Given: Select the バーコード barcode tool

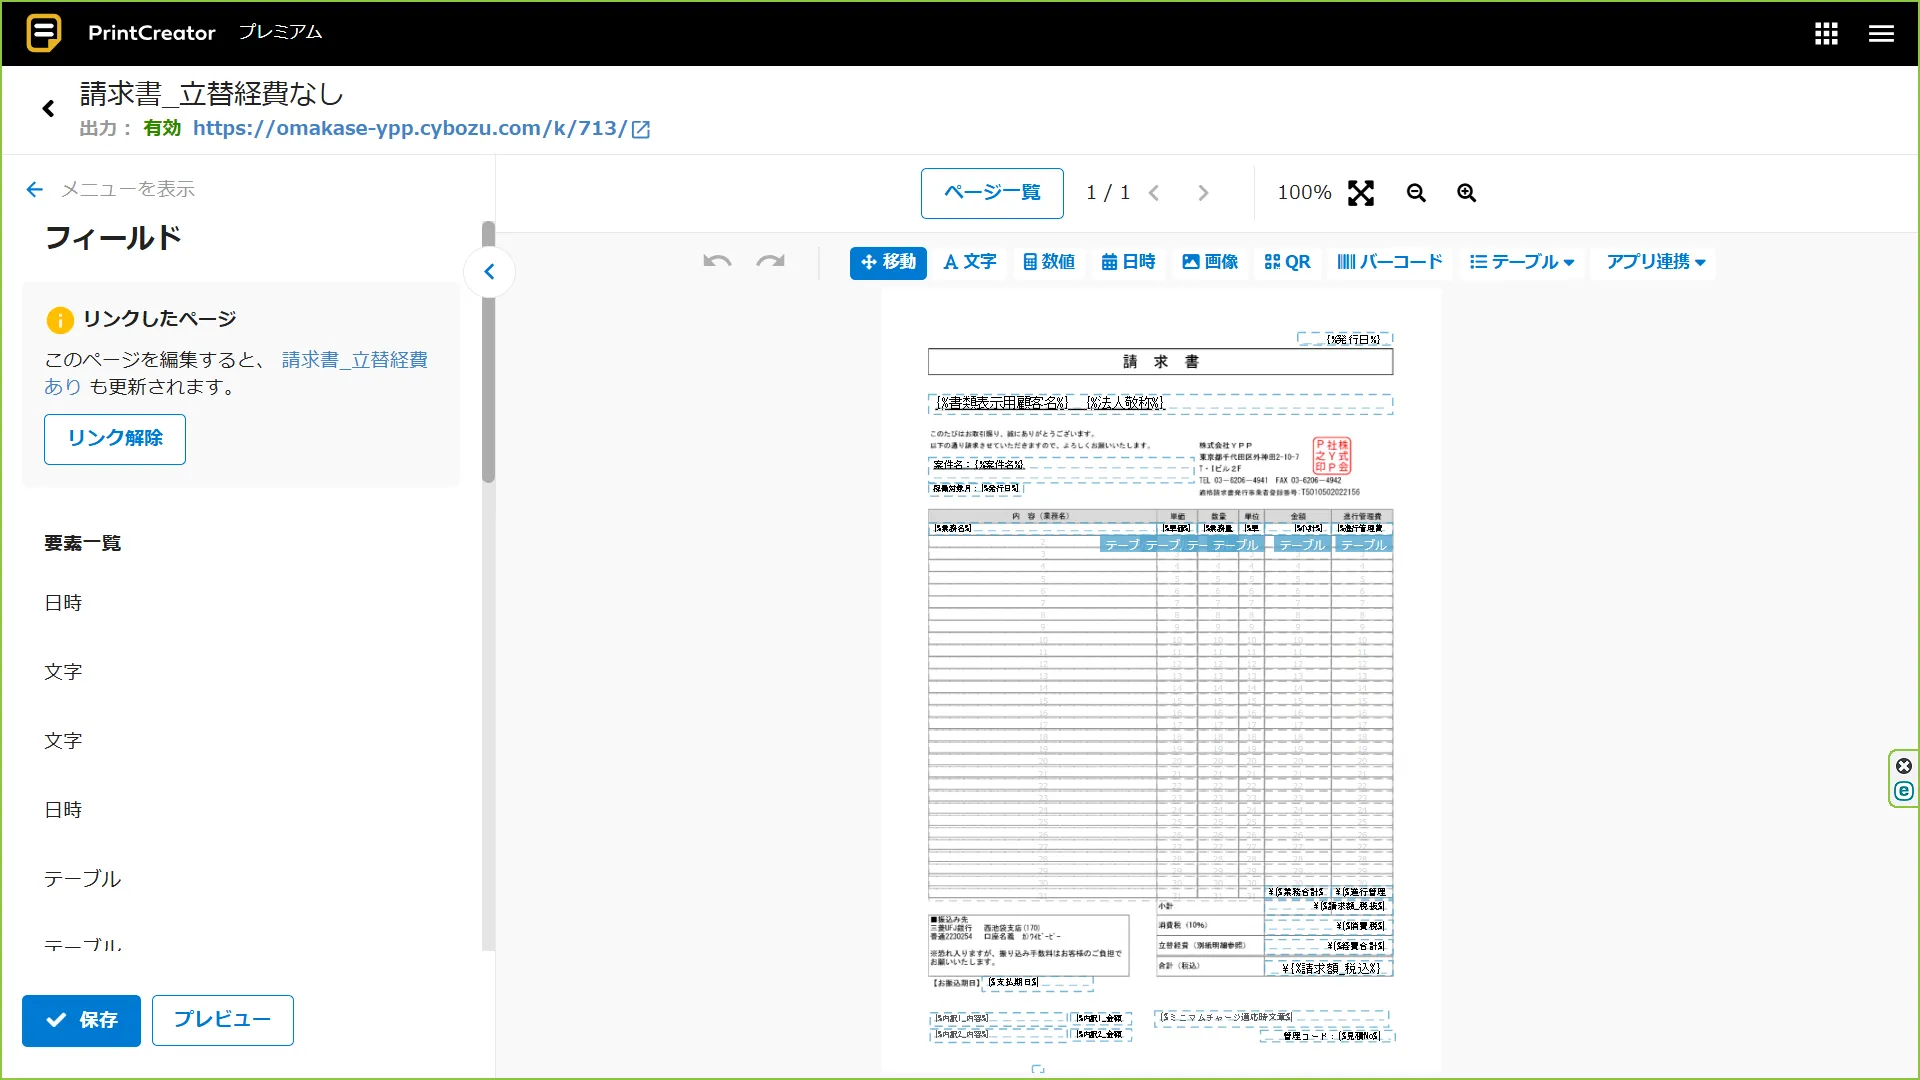Looking at the screenshot, I should pyautogui.click(x=1390, y=262).
